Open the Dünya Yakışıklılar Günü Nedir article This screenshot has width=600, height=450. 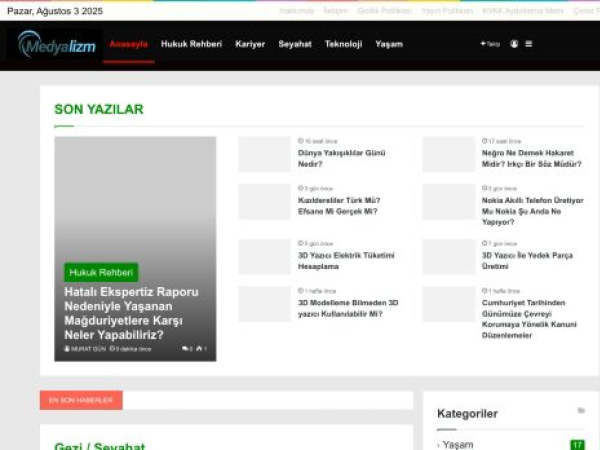[341, 158]
